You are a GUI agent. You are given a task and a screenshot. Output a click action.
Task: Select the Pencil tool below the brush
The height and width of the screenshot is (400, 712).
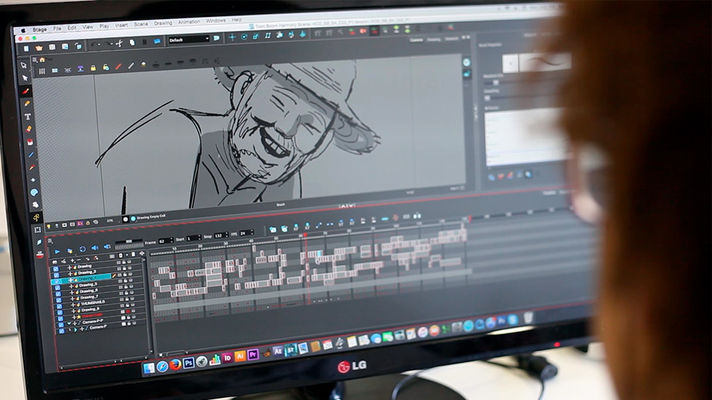pos(27,104)
